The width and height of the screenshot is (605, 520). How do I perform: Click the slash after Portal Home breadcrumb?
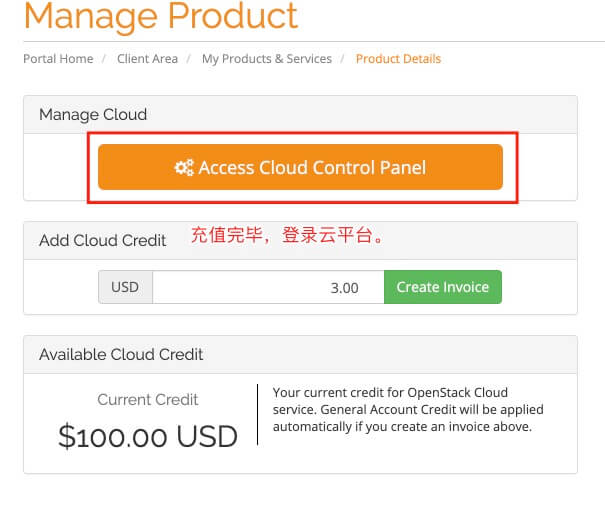(x=104, y=59)
